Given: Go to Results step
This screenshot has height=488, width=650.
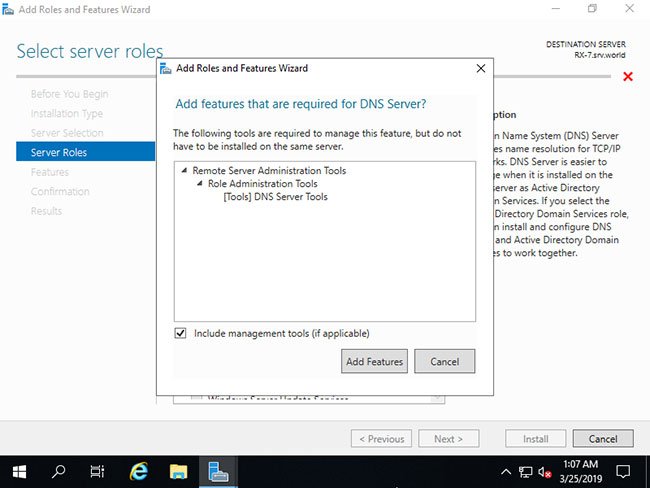Looking at the screenshot, I should 46,211.
